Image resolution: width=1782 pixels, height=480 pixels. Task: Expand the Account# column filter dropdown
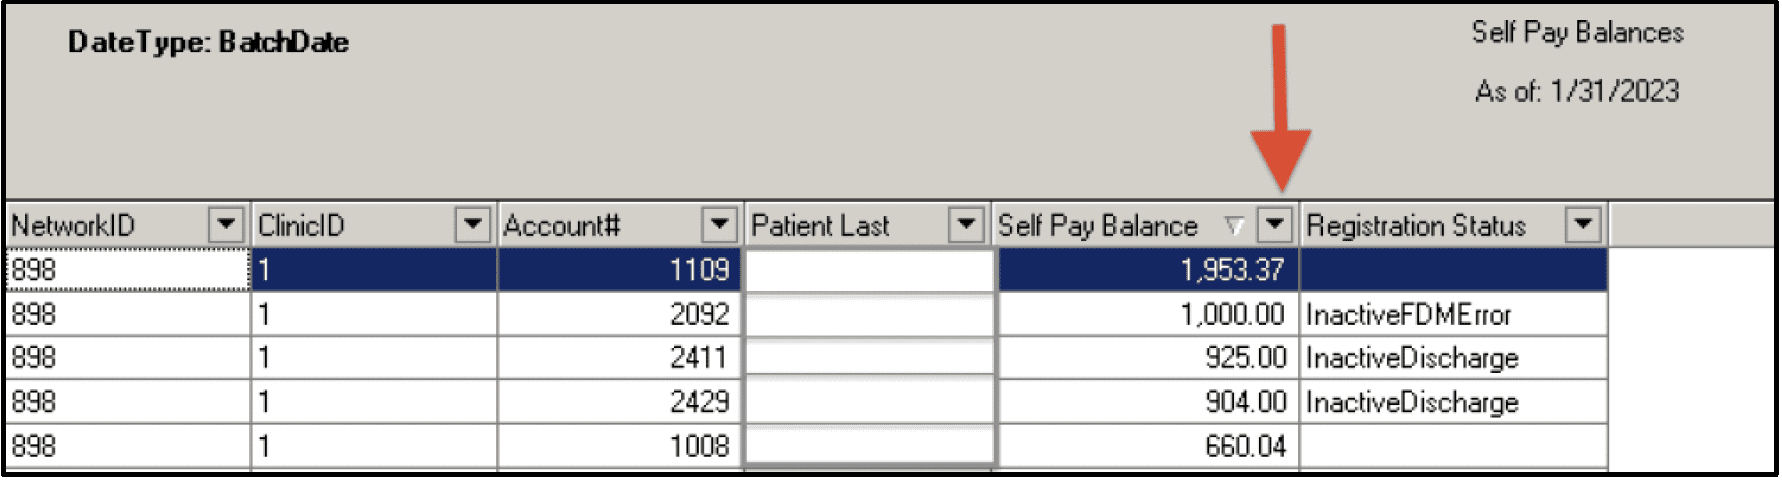click(x=719, y=224)
